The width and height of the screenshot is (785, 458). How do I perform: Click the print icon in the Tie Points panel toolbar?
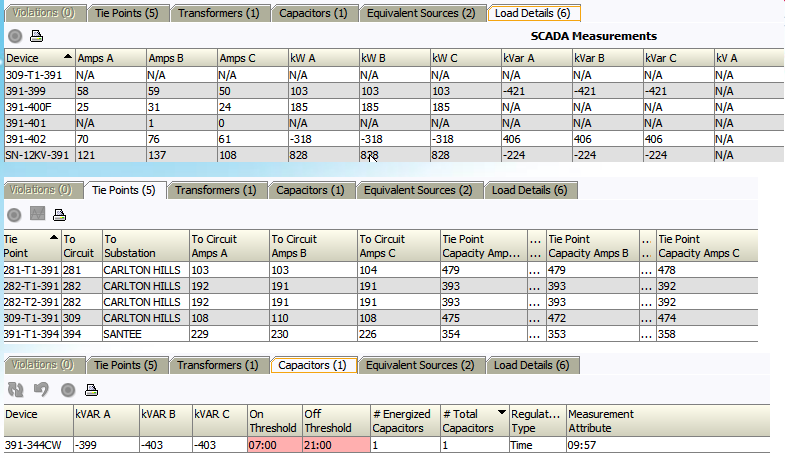pyautogui.click(x=60, y=215)
